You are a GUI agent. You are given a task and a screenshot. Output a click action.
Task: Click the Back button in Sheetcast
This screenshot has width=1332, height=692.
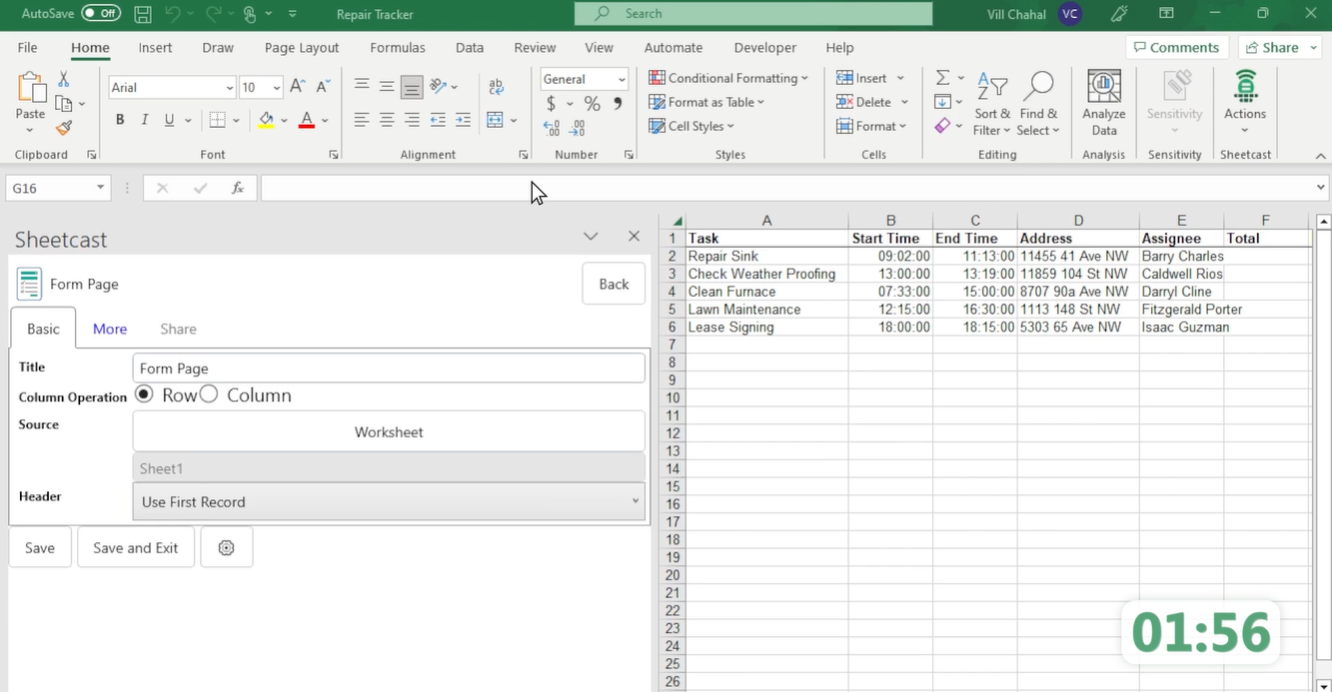coord(613,283)
